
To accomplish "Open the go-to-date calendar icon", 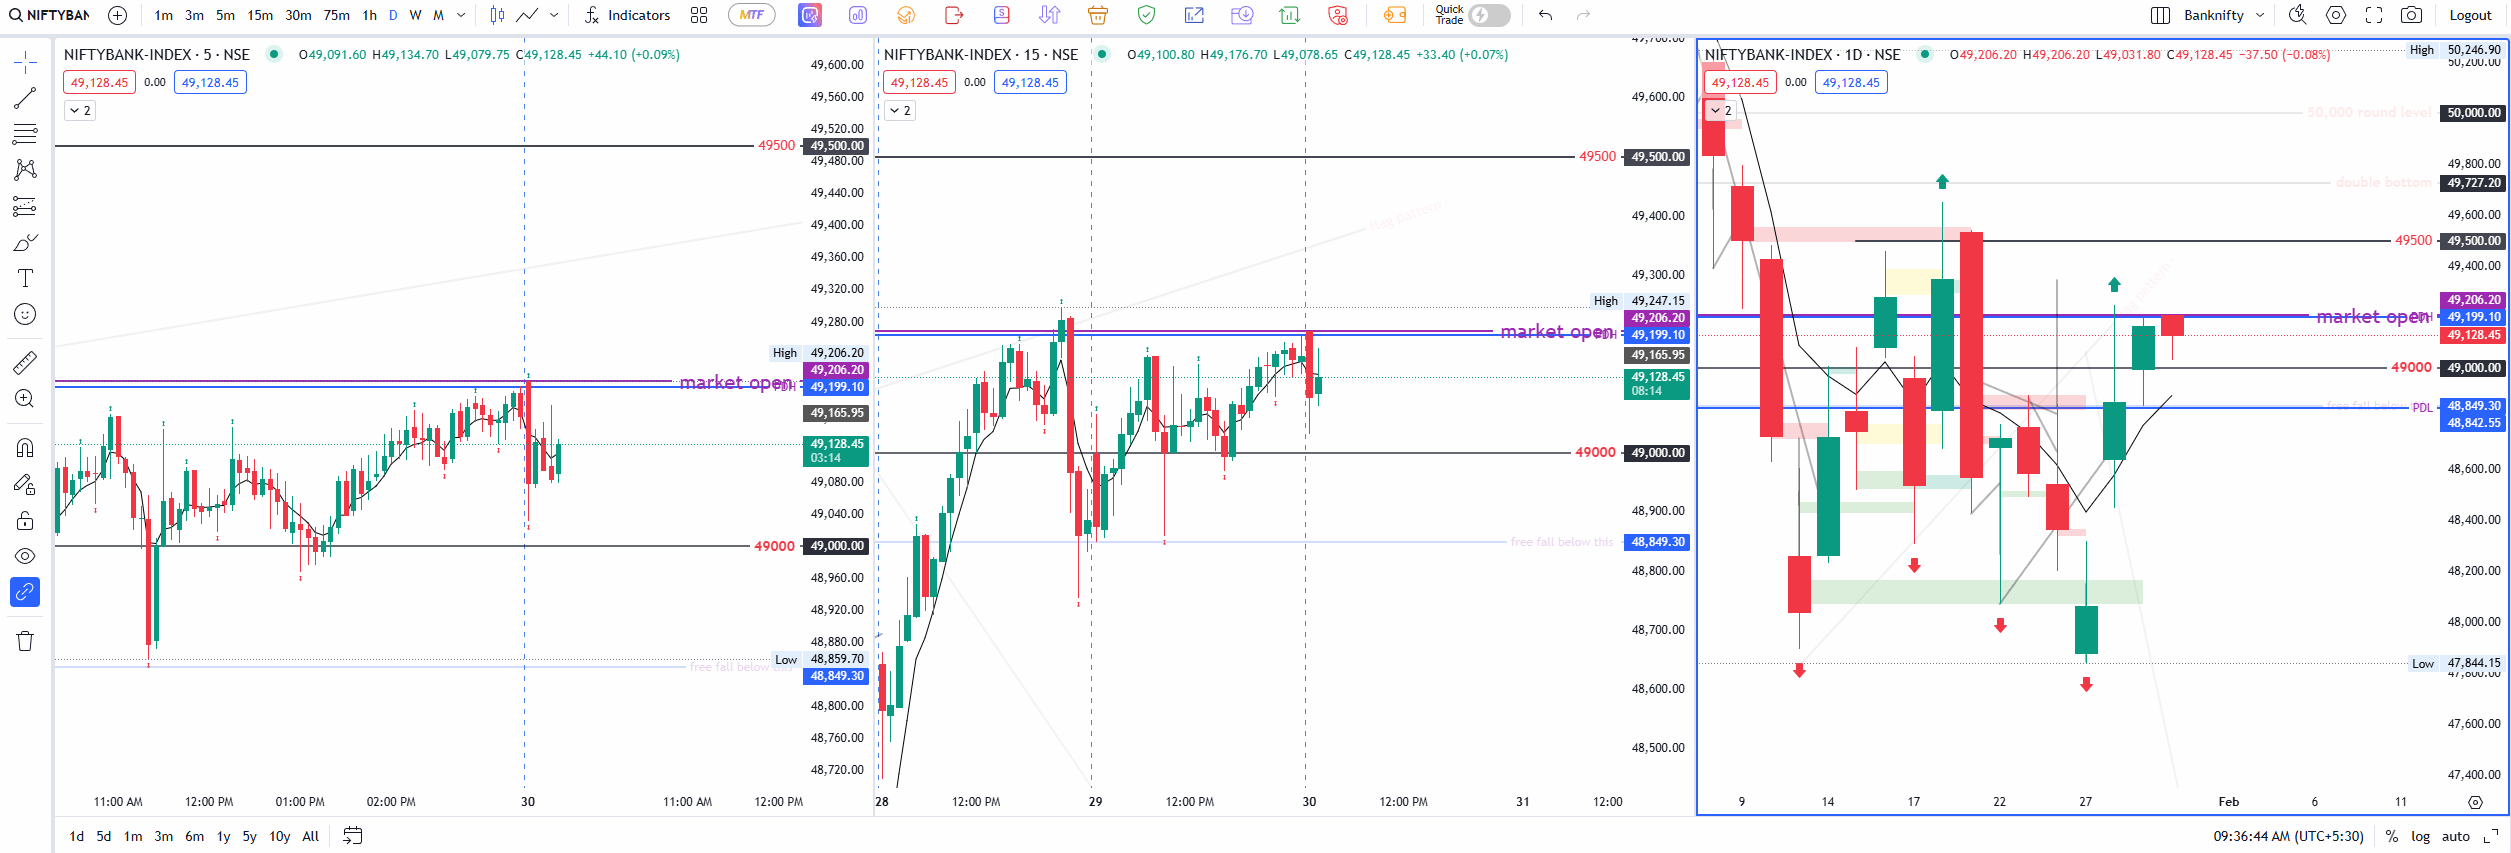I will [x=352, y=836].
